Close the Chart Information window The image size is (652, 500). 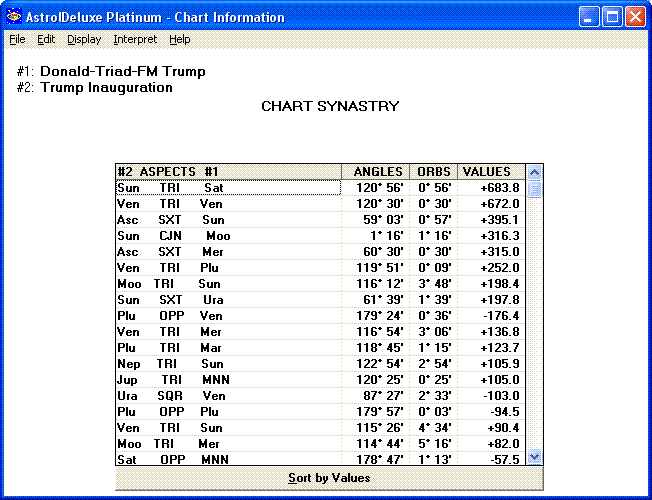(x=635, y=17)
